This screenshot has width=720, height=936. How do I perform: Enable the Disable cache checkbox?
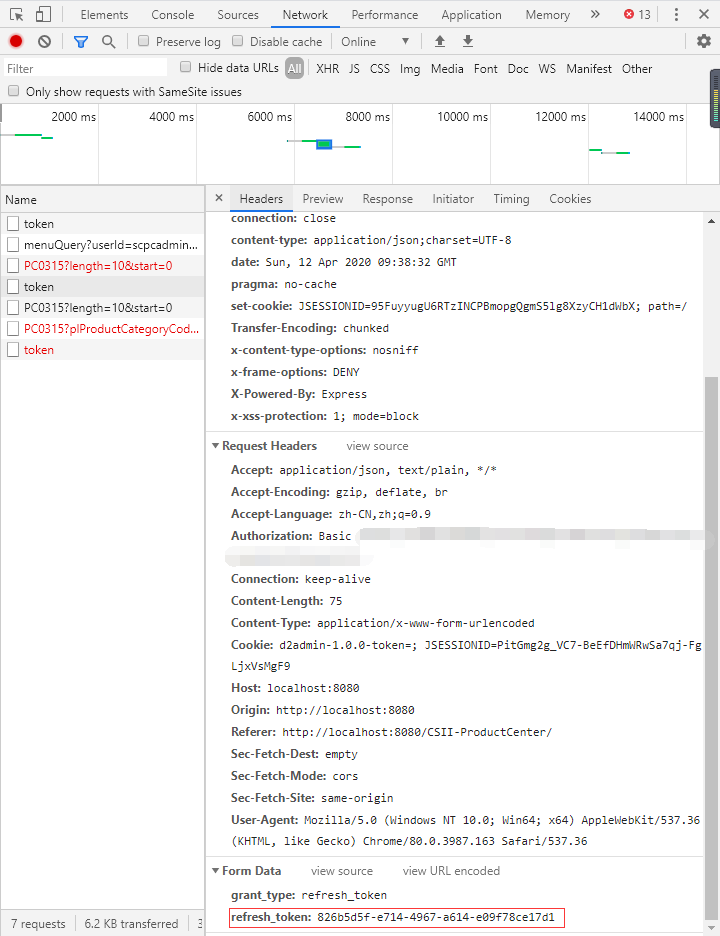pyautogui.click(x=238, y=41)
